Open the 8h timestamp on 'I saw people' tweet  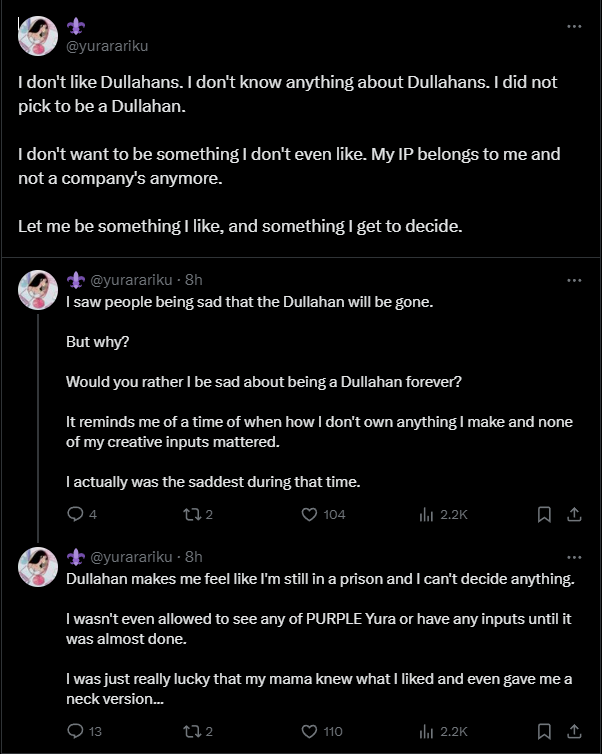tap(194, 280)
